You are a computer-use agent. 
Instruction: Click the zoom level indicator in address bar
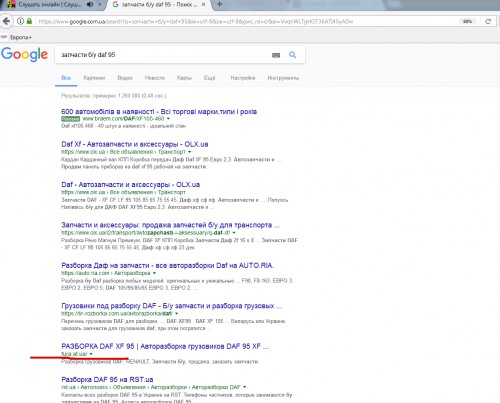click(467, 21)
